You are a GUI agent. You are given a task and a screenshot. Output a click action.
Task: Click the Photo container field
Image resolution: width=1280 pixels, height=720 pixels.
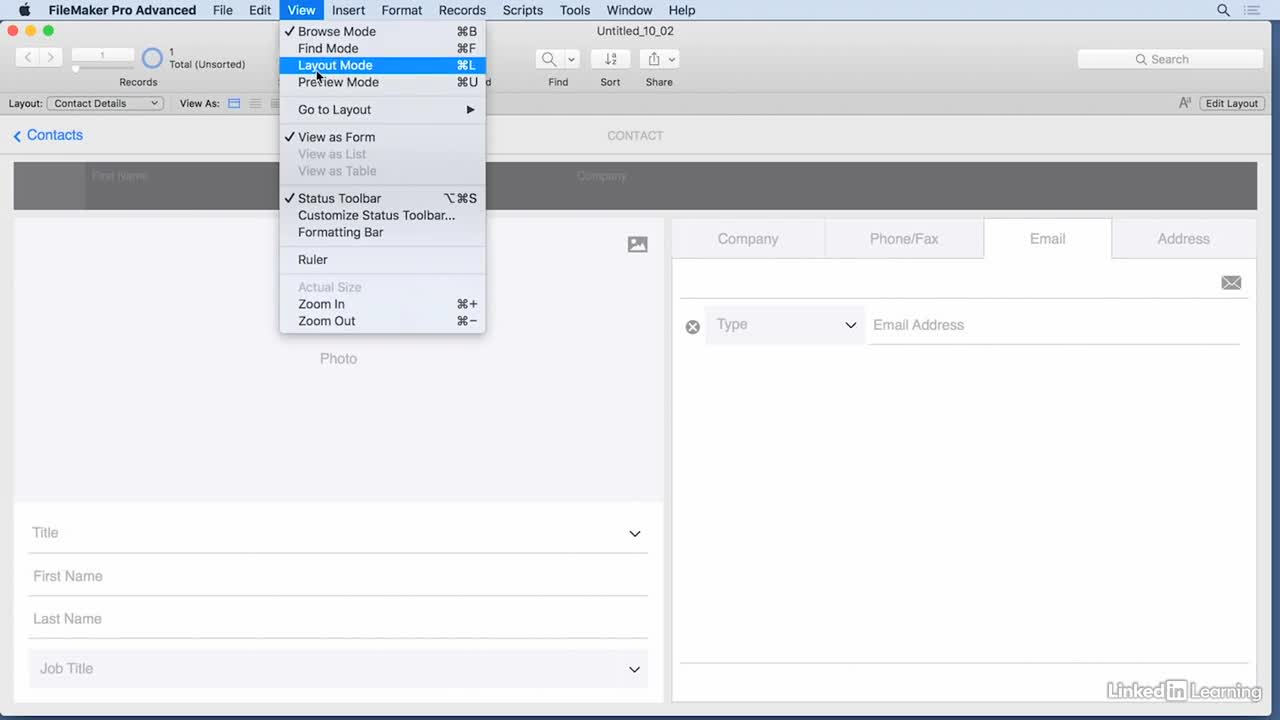[x=338, y=360]
